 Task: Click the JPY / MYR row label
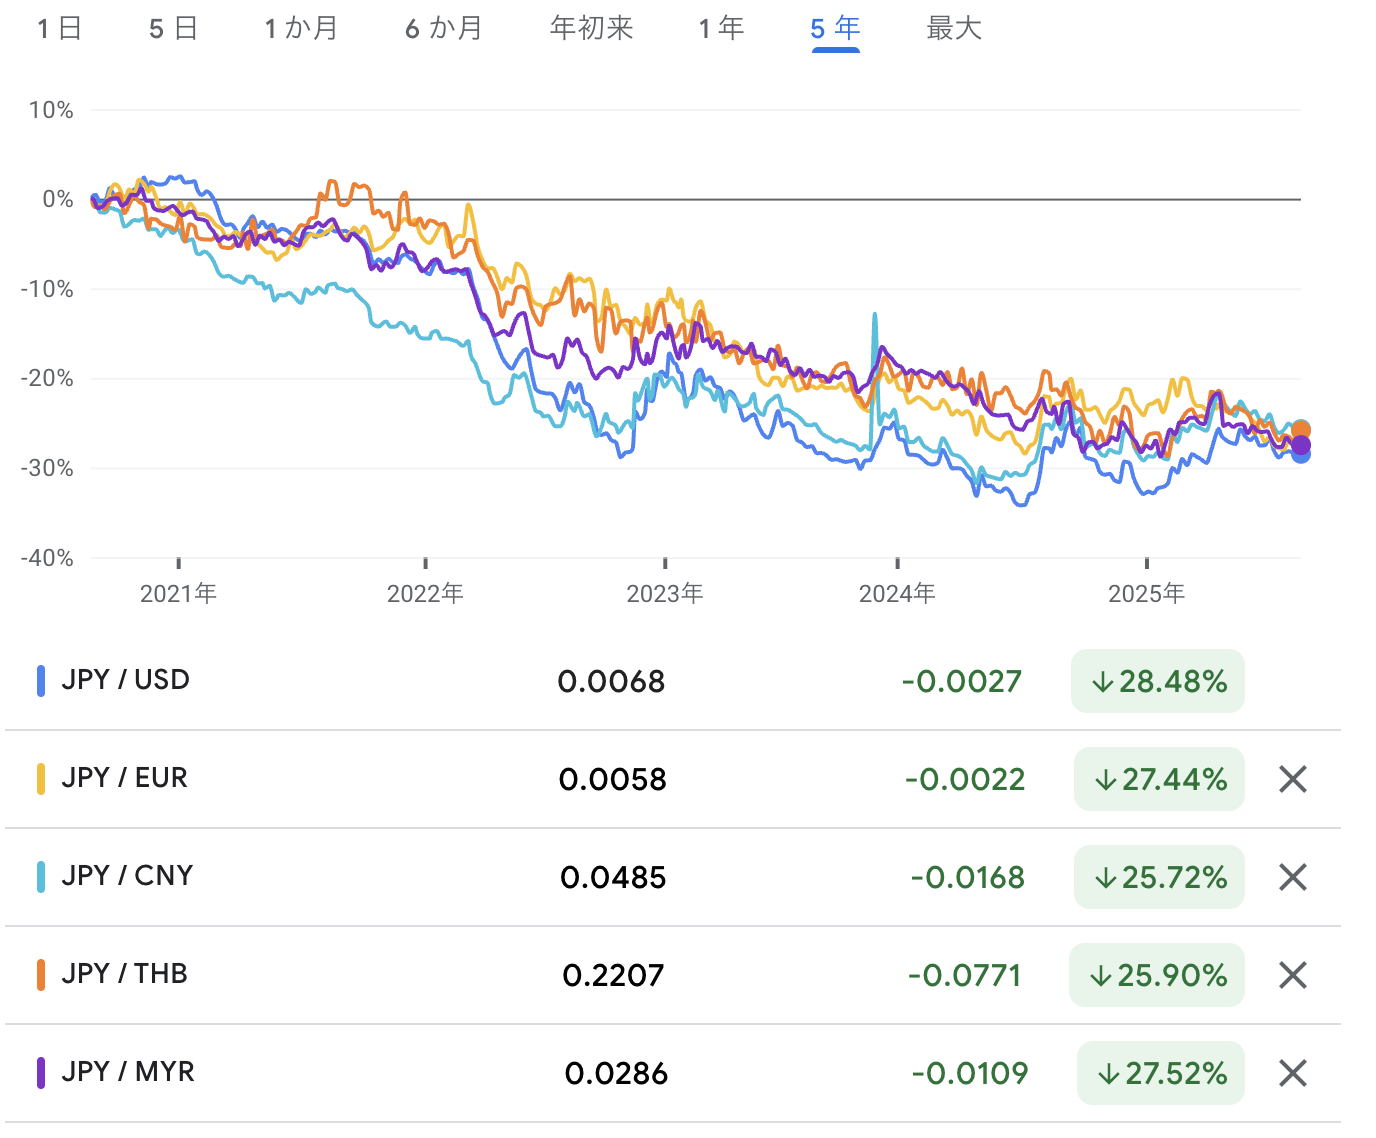[x=128, y=1072]
